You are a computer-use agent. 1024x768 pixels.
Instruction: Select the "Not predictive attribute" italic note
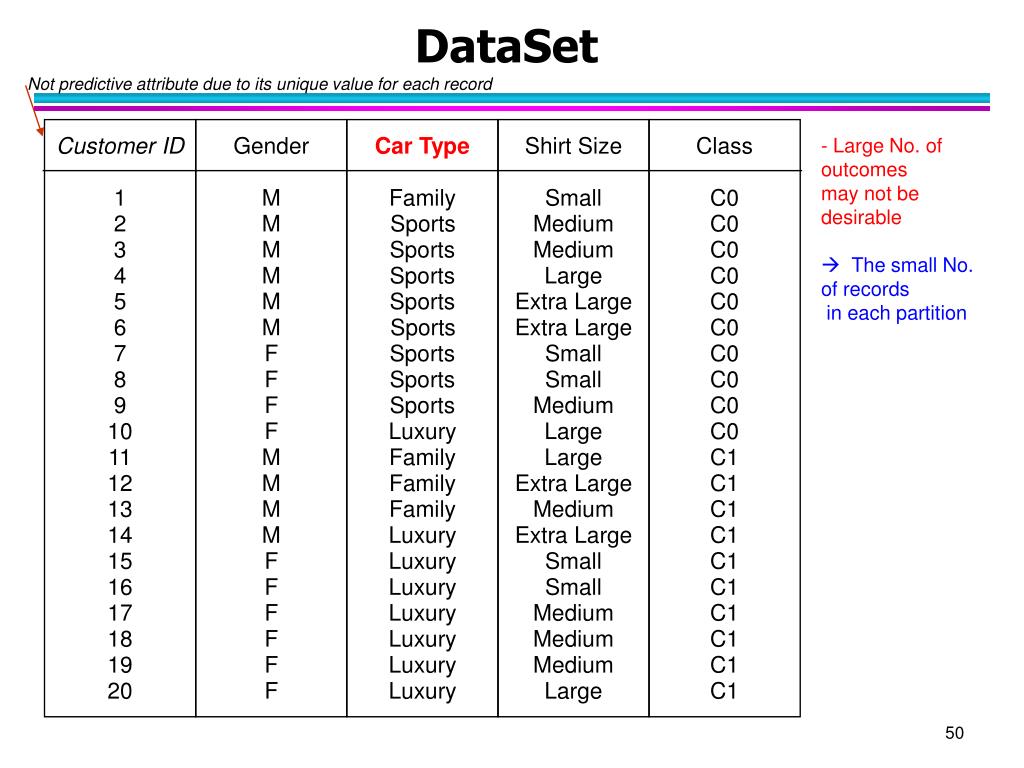pos(261,84)
